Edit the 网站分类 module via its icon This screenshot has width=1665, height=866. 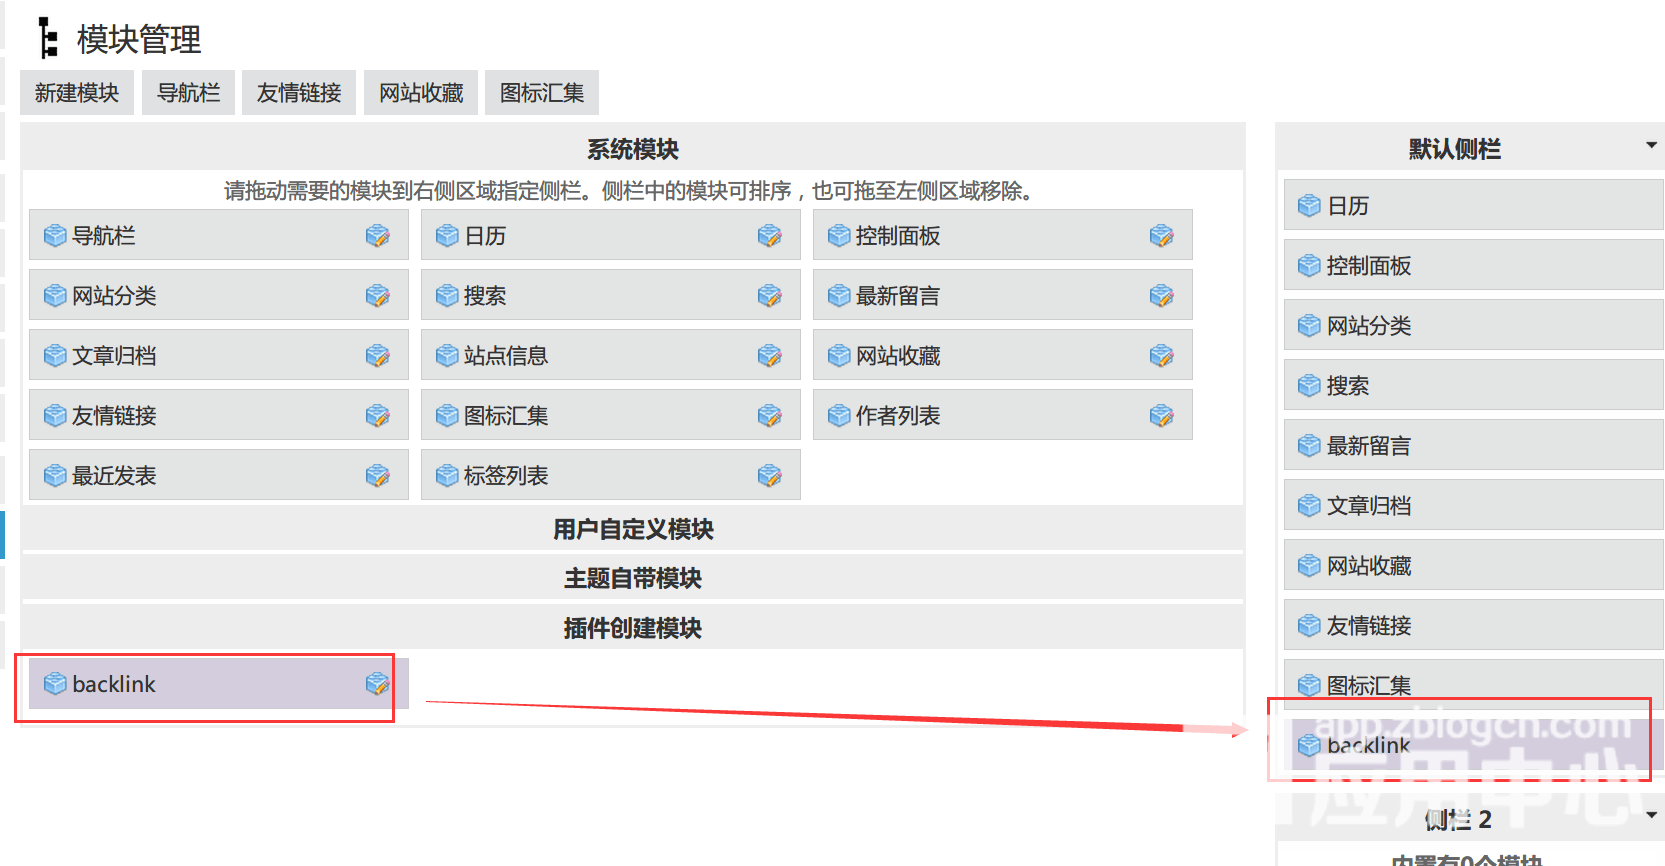click(377, 296)
